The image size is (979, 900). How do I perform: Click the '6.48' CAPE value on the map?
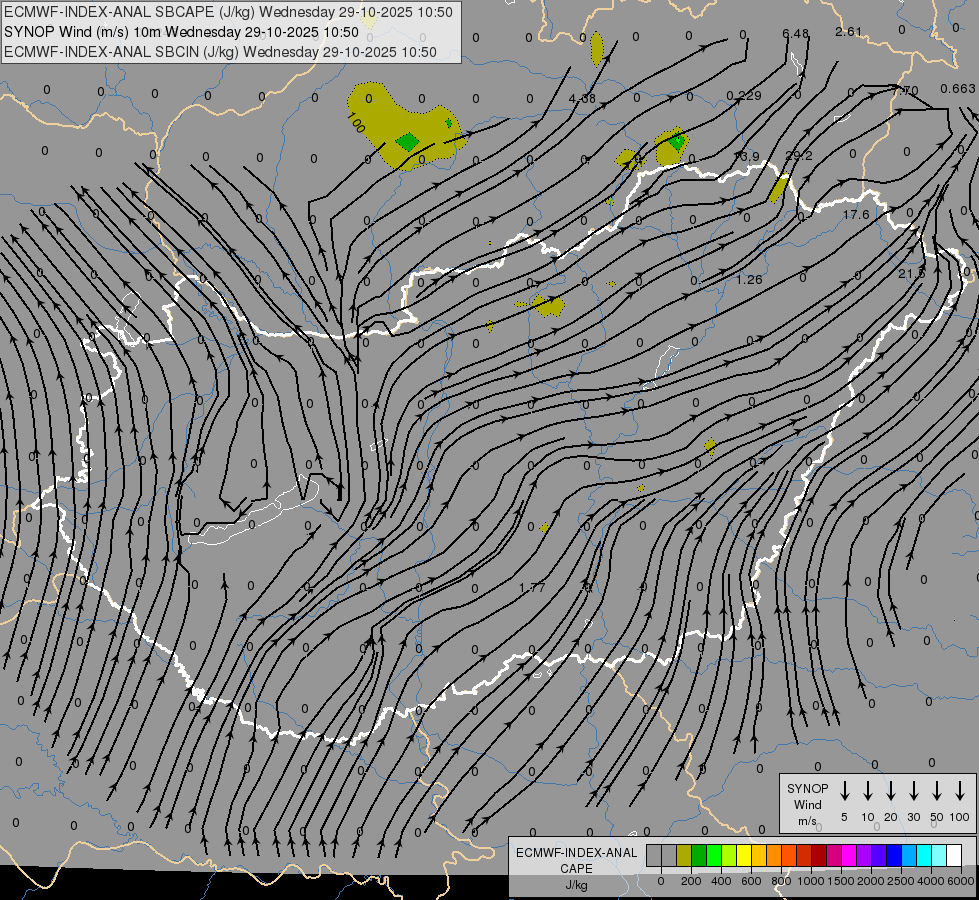coord(795,33)
